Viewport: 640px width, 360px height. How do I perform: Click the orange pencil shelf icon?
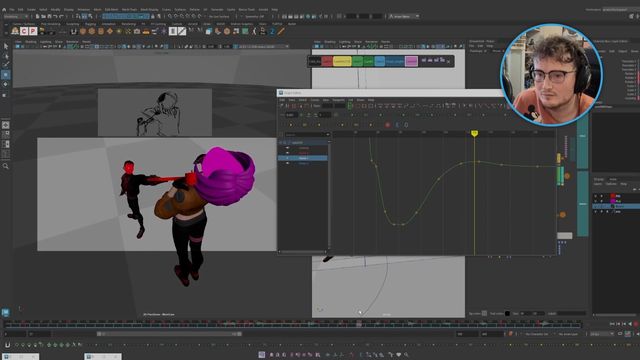coord(281,31)
